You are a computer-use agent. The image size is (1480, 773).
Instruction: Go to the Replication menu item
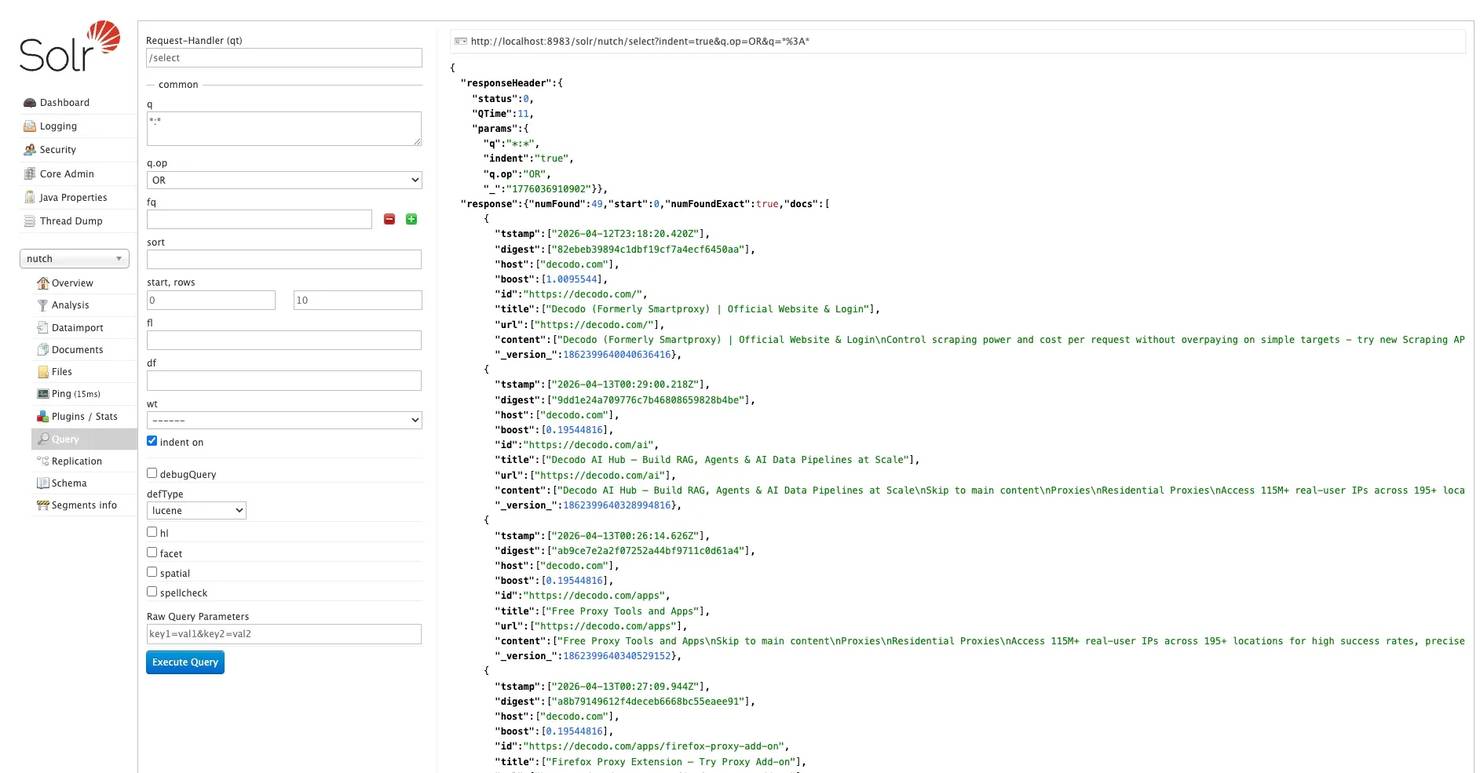(x=76, y=461)
